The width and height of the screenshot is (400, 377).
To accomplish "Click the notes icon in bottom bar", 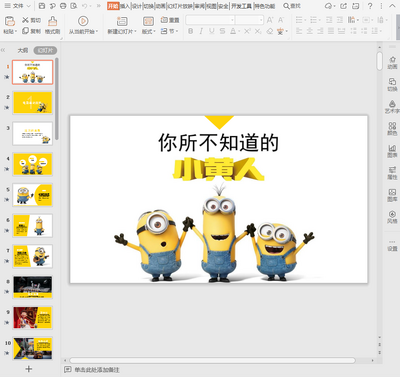I will [x=67, y=369].
